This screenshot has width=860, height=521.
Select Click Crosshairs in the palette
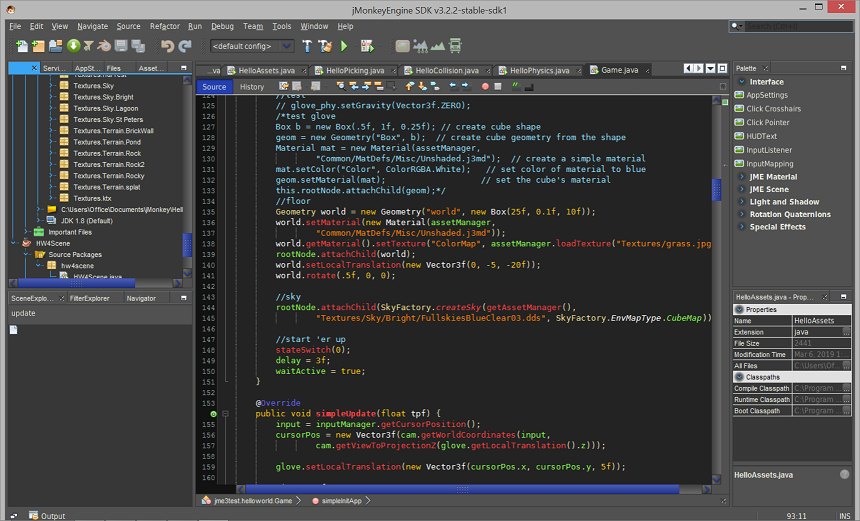(x=773, y=109)
